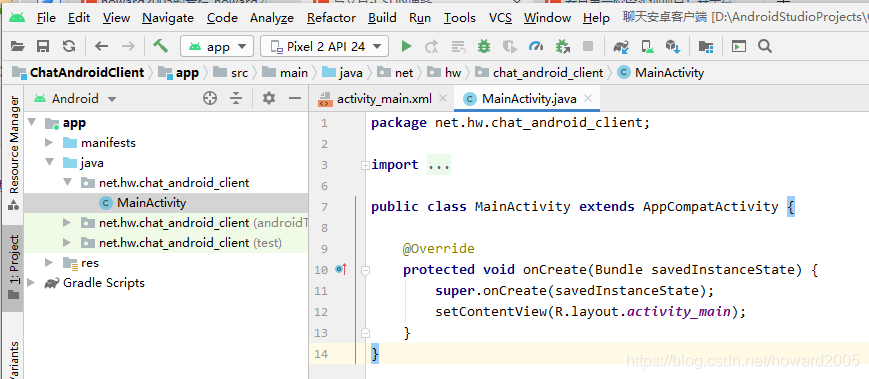Viewport: 869px width, 379px height.
Task: Toggle the 1: Project tool window
Action: [13, 268]
